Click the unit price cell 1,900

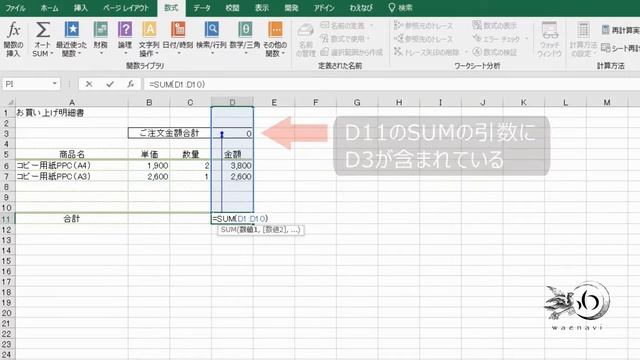pos(149,165)
